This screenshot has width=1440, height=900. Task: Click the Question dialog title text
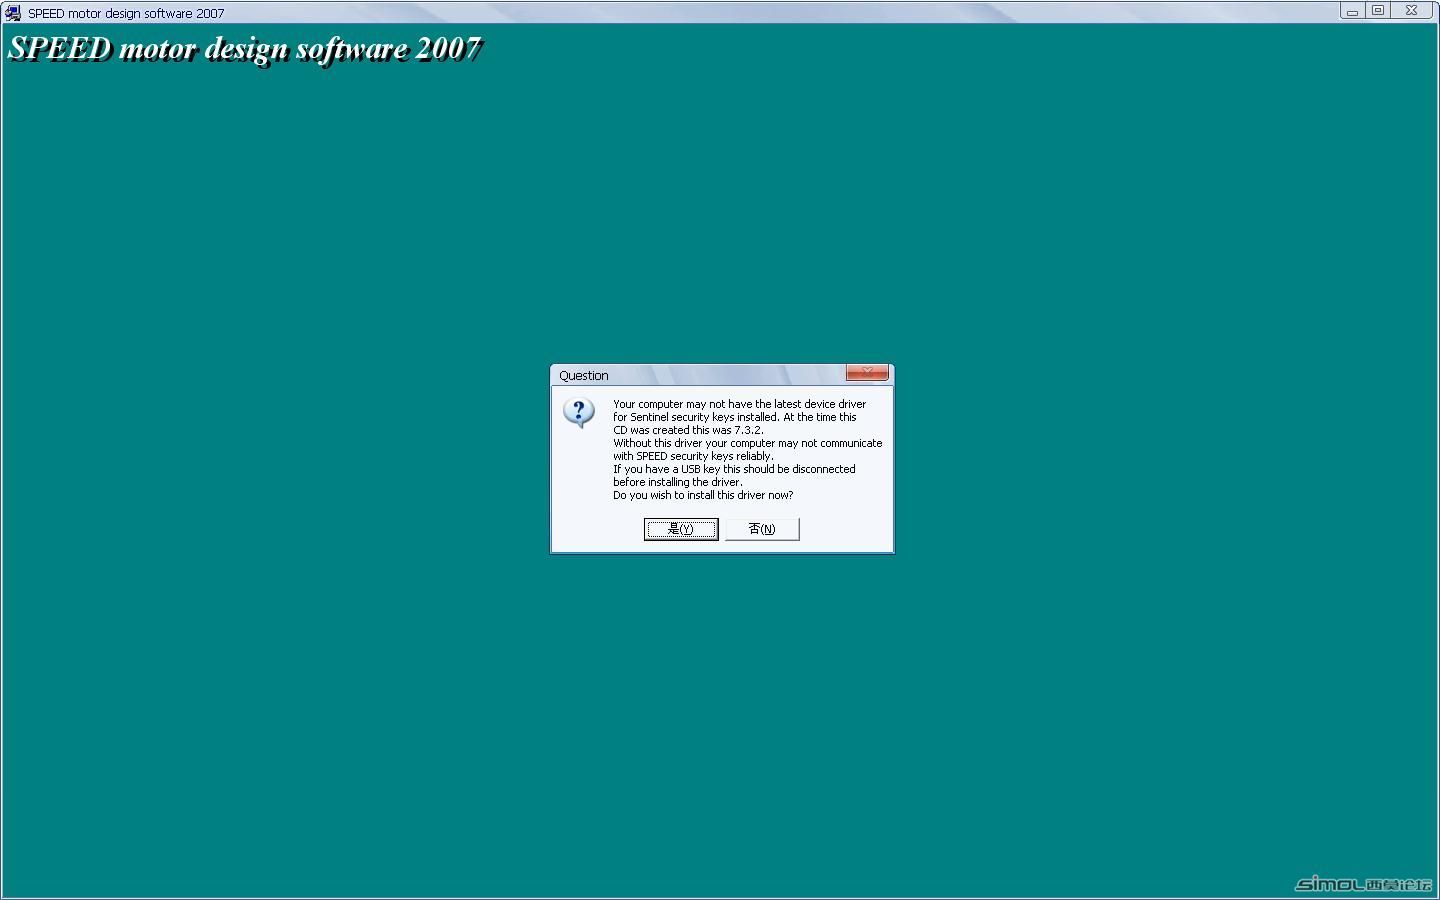584,376
